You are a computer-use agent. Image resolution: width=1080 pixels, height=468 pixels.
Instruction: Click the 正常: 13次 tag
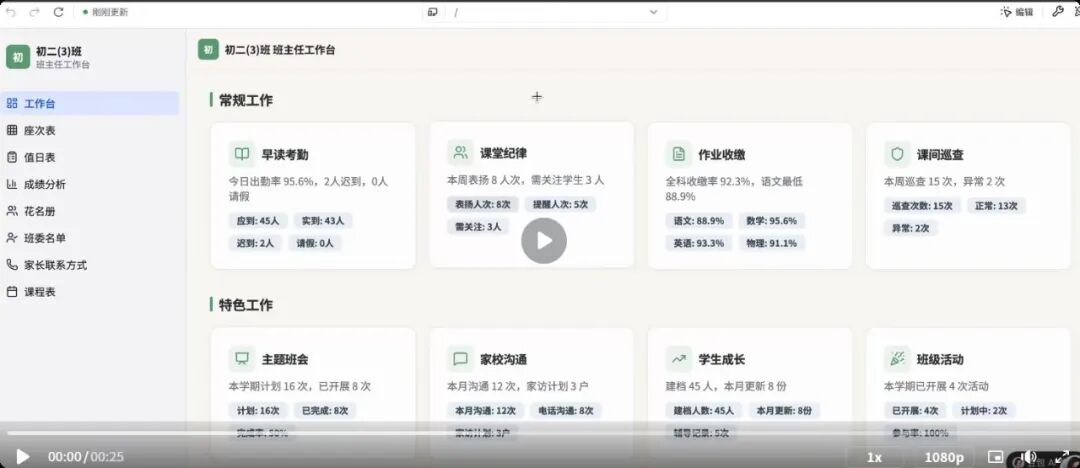click(x=996, y=206)
